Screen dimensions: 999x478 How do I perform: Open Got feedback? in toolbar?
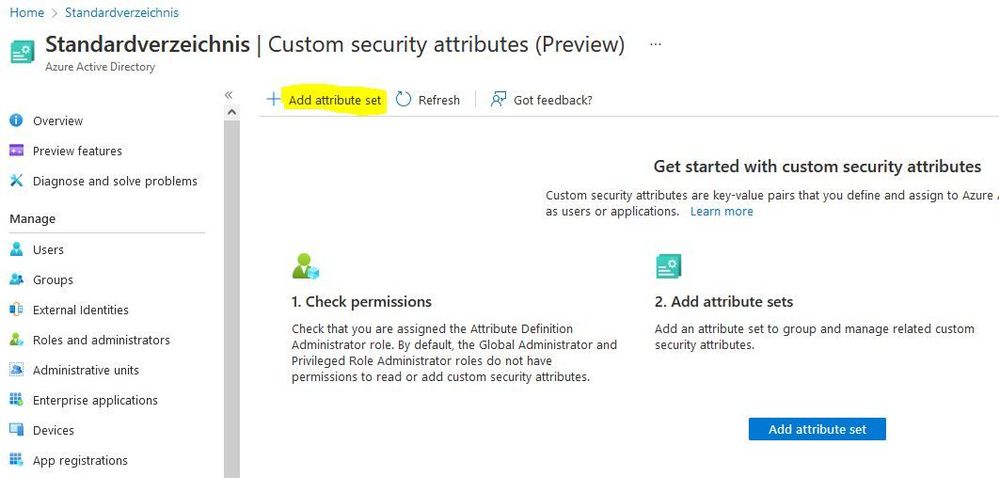click(542, 100)
